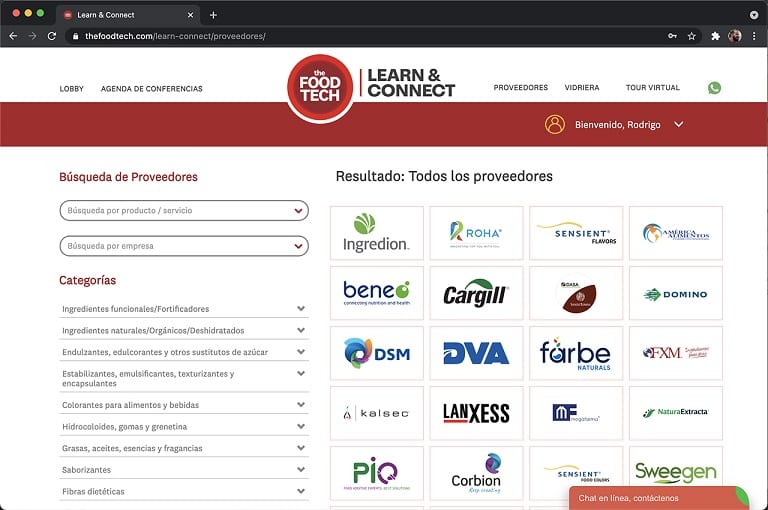Expand Endulzantes, edulcorantes category

click(184, 352)
